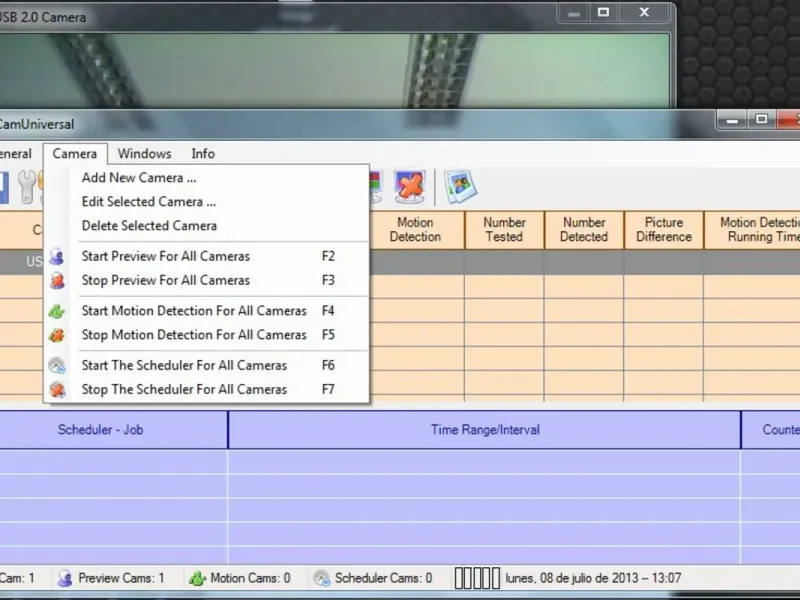Click the status bar progress indicator blocks

pos(477,578)
